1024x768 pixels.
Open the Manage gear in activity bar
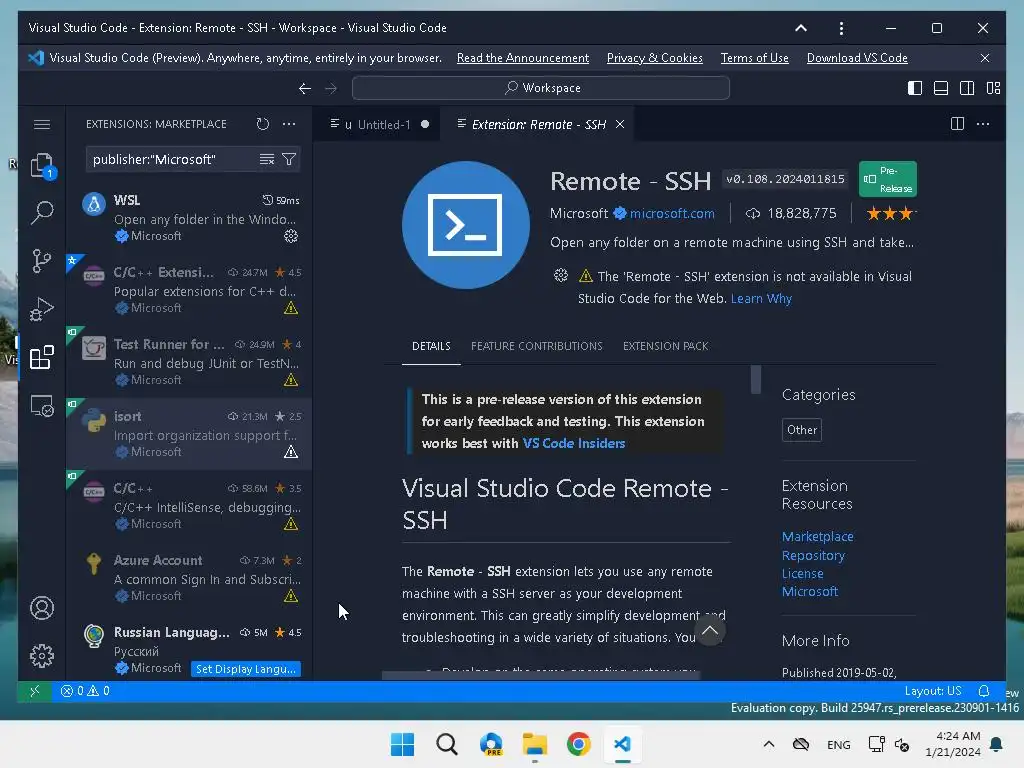(x=42, y=656)
